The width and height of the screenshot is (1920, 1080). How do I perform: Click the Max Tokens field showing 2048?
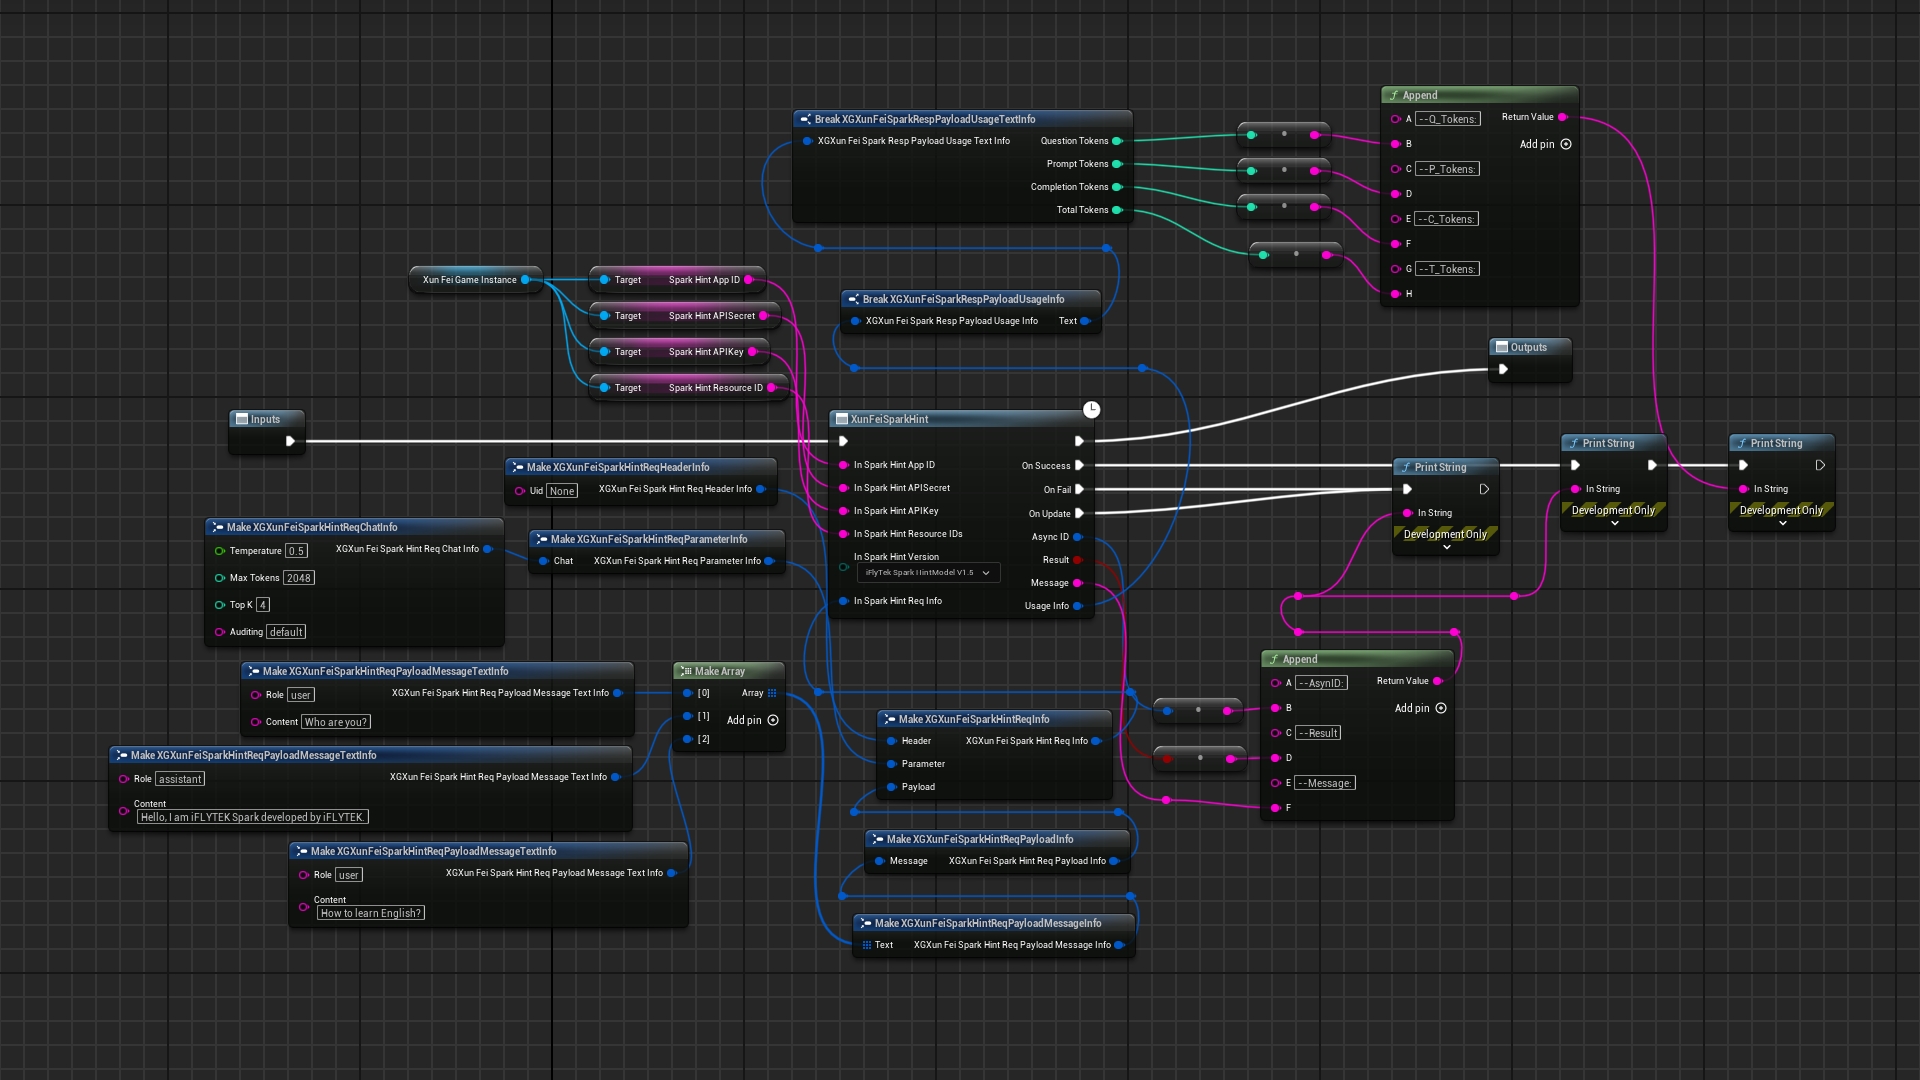(x=298, y=578)
